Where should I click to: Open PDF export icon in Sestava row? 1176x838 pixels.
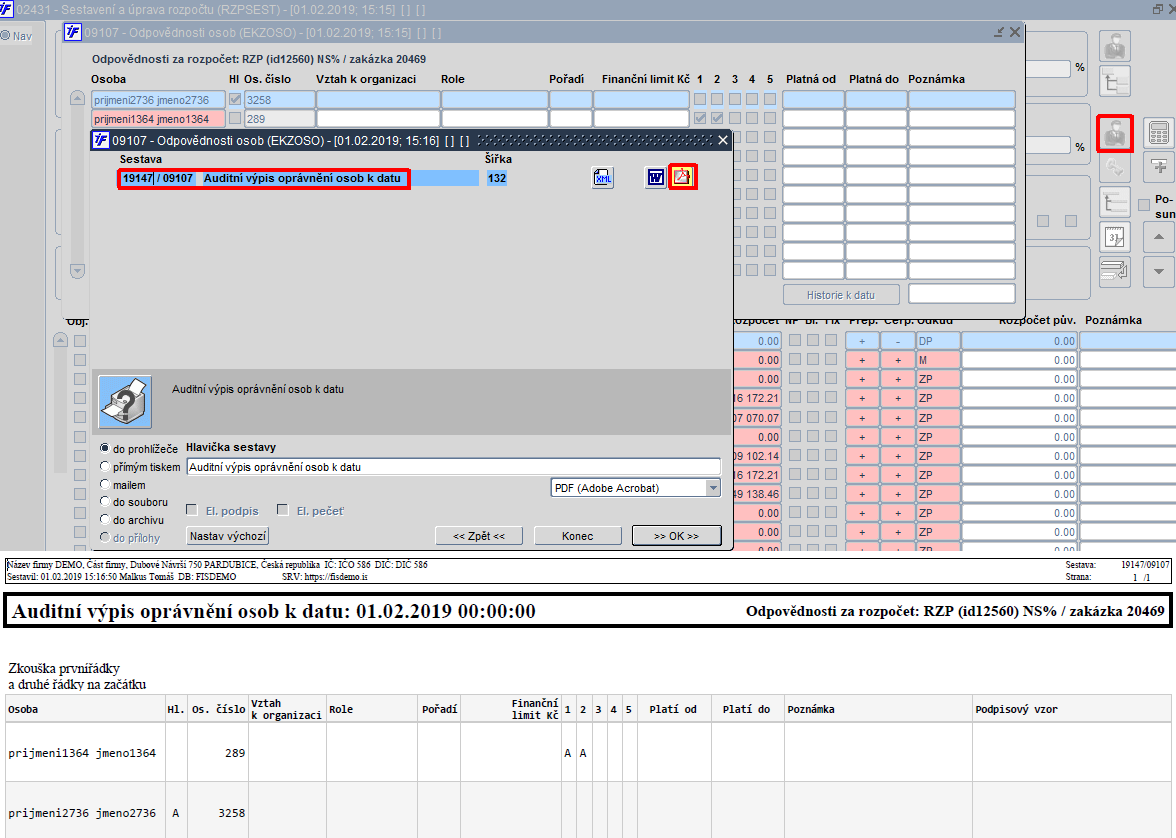(x=682, y=177)
